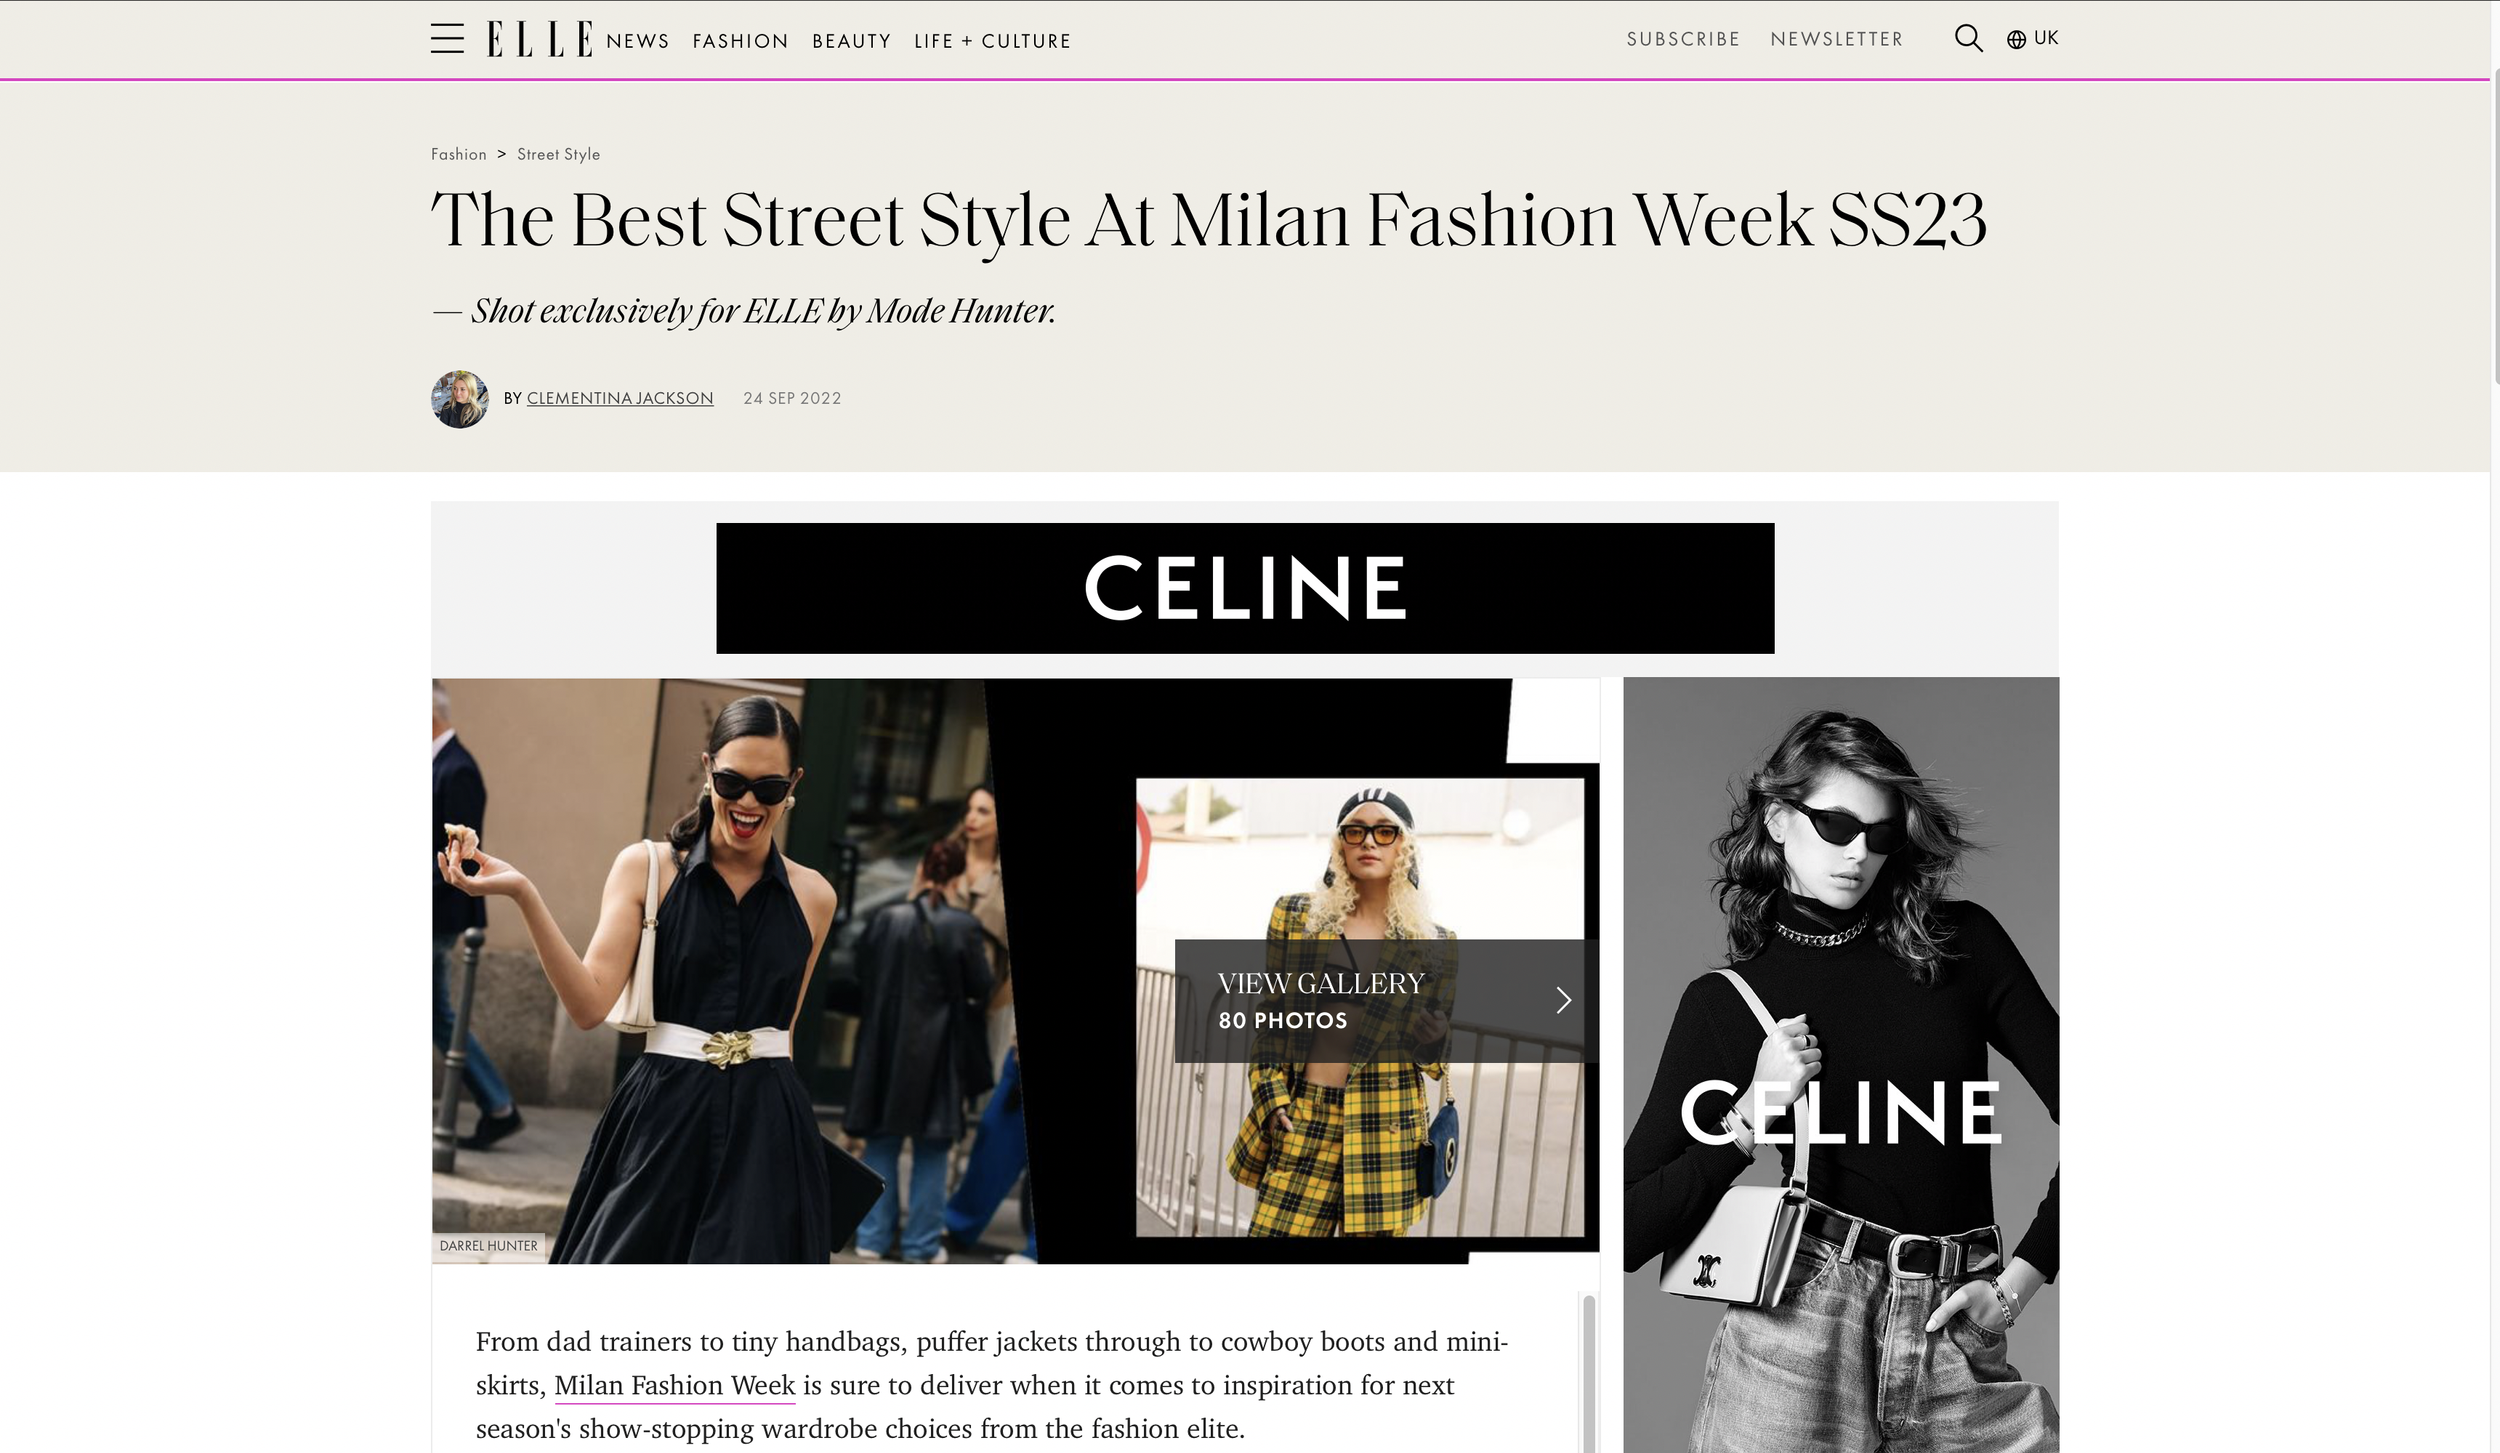Follow the Milan Fashion Week text link
Image resolution: width=2500 pixels, height=1453 pixels.
pos(675,1385)
